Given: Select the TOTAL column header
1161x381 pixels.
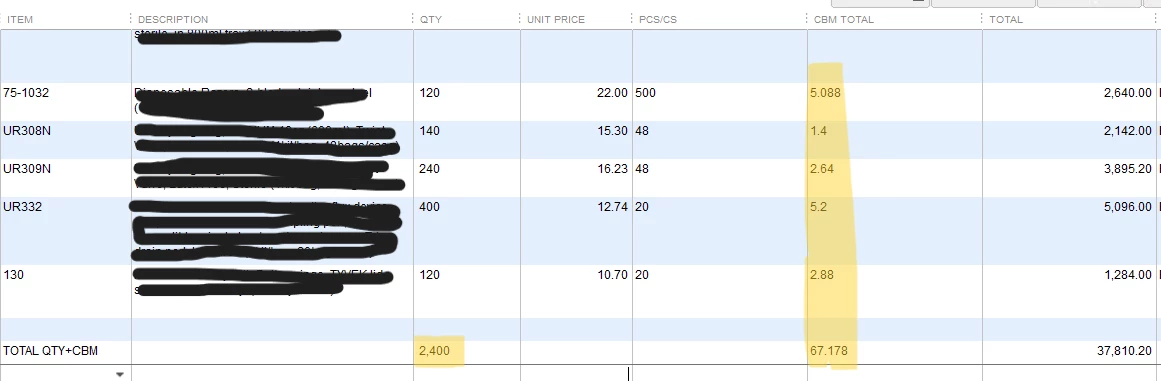Looking at the screenshot, I should 1006,19.
